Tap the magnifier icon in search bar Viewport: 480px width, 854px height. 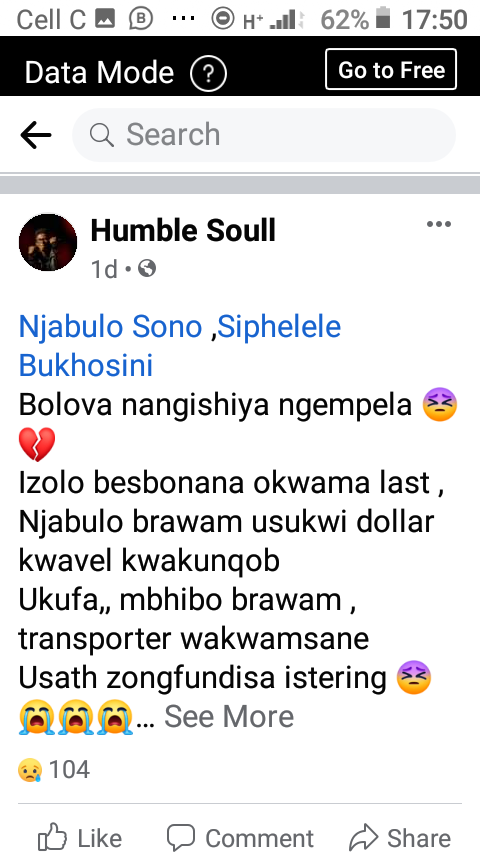[x=102, y=135]
